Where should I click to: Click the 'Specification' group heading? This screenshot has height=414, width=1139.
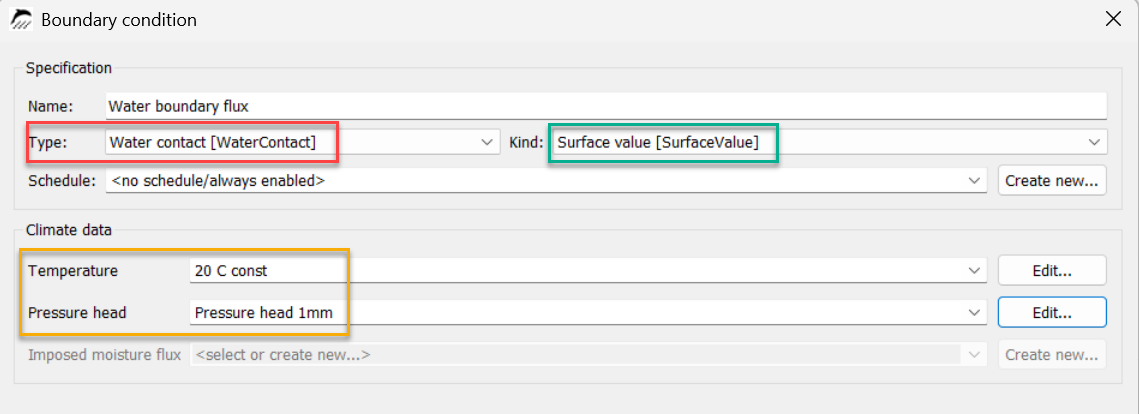click(68, 68)
